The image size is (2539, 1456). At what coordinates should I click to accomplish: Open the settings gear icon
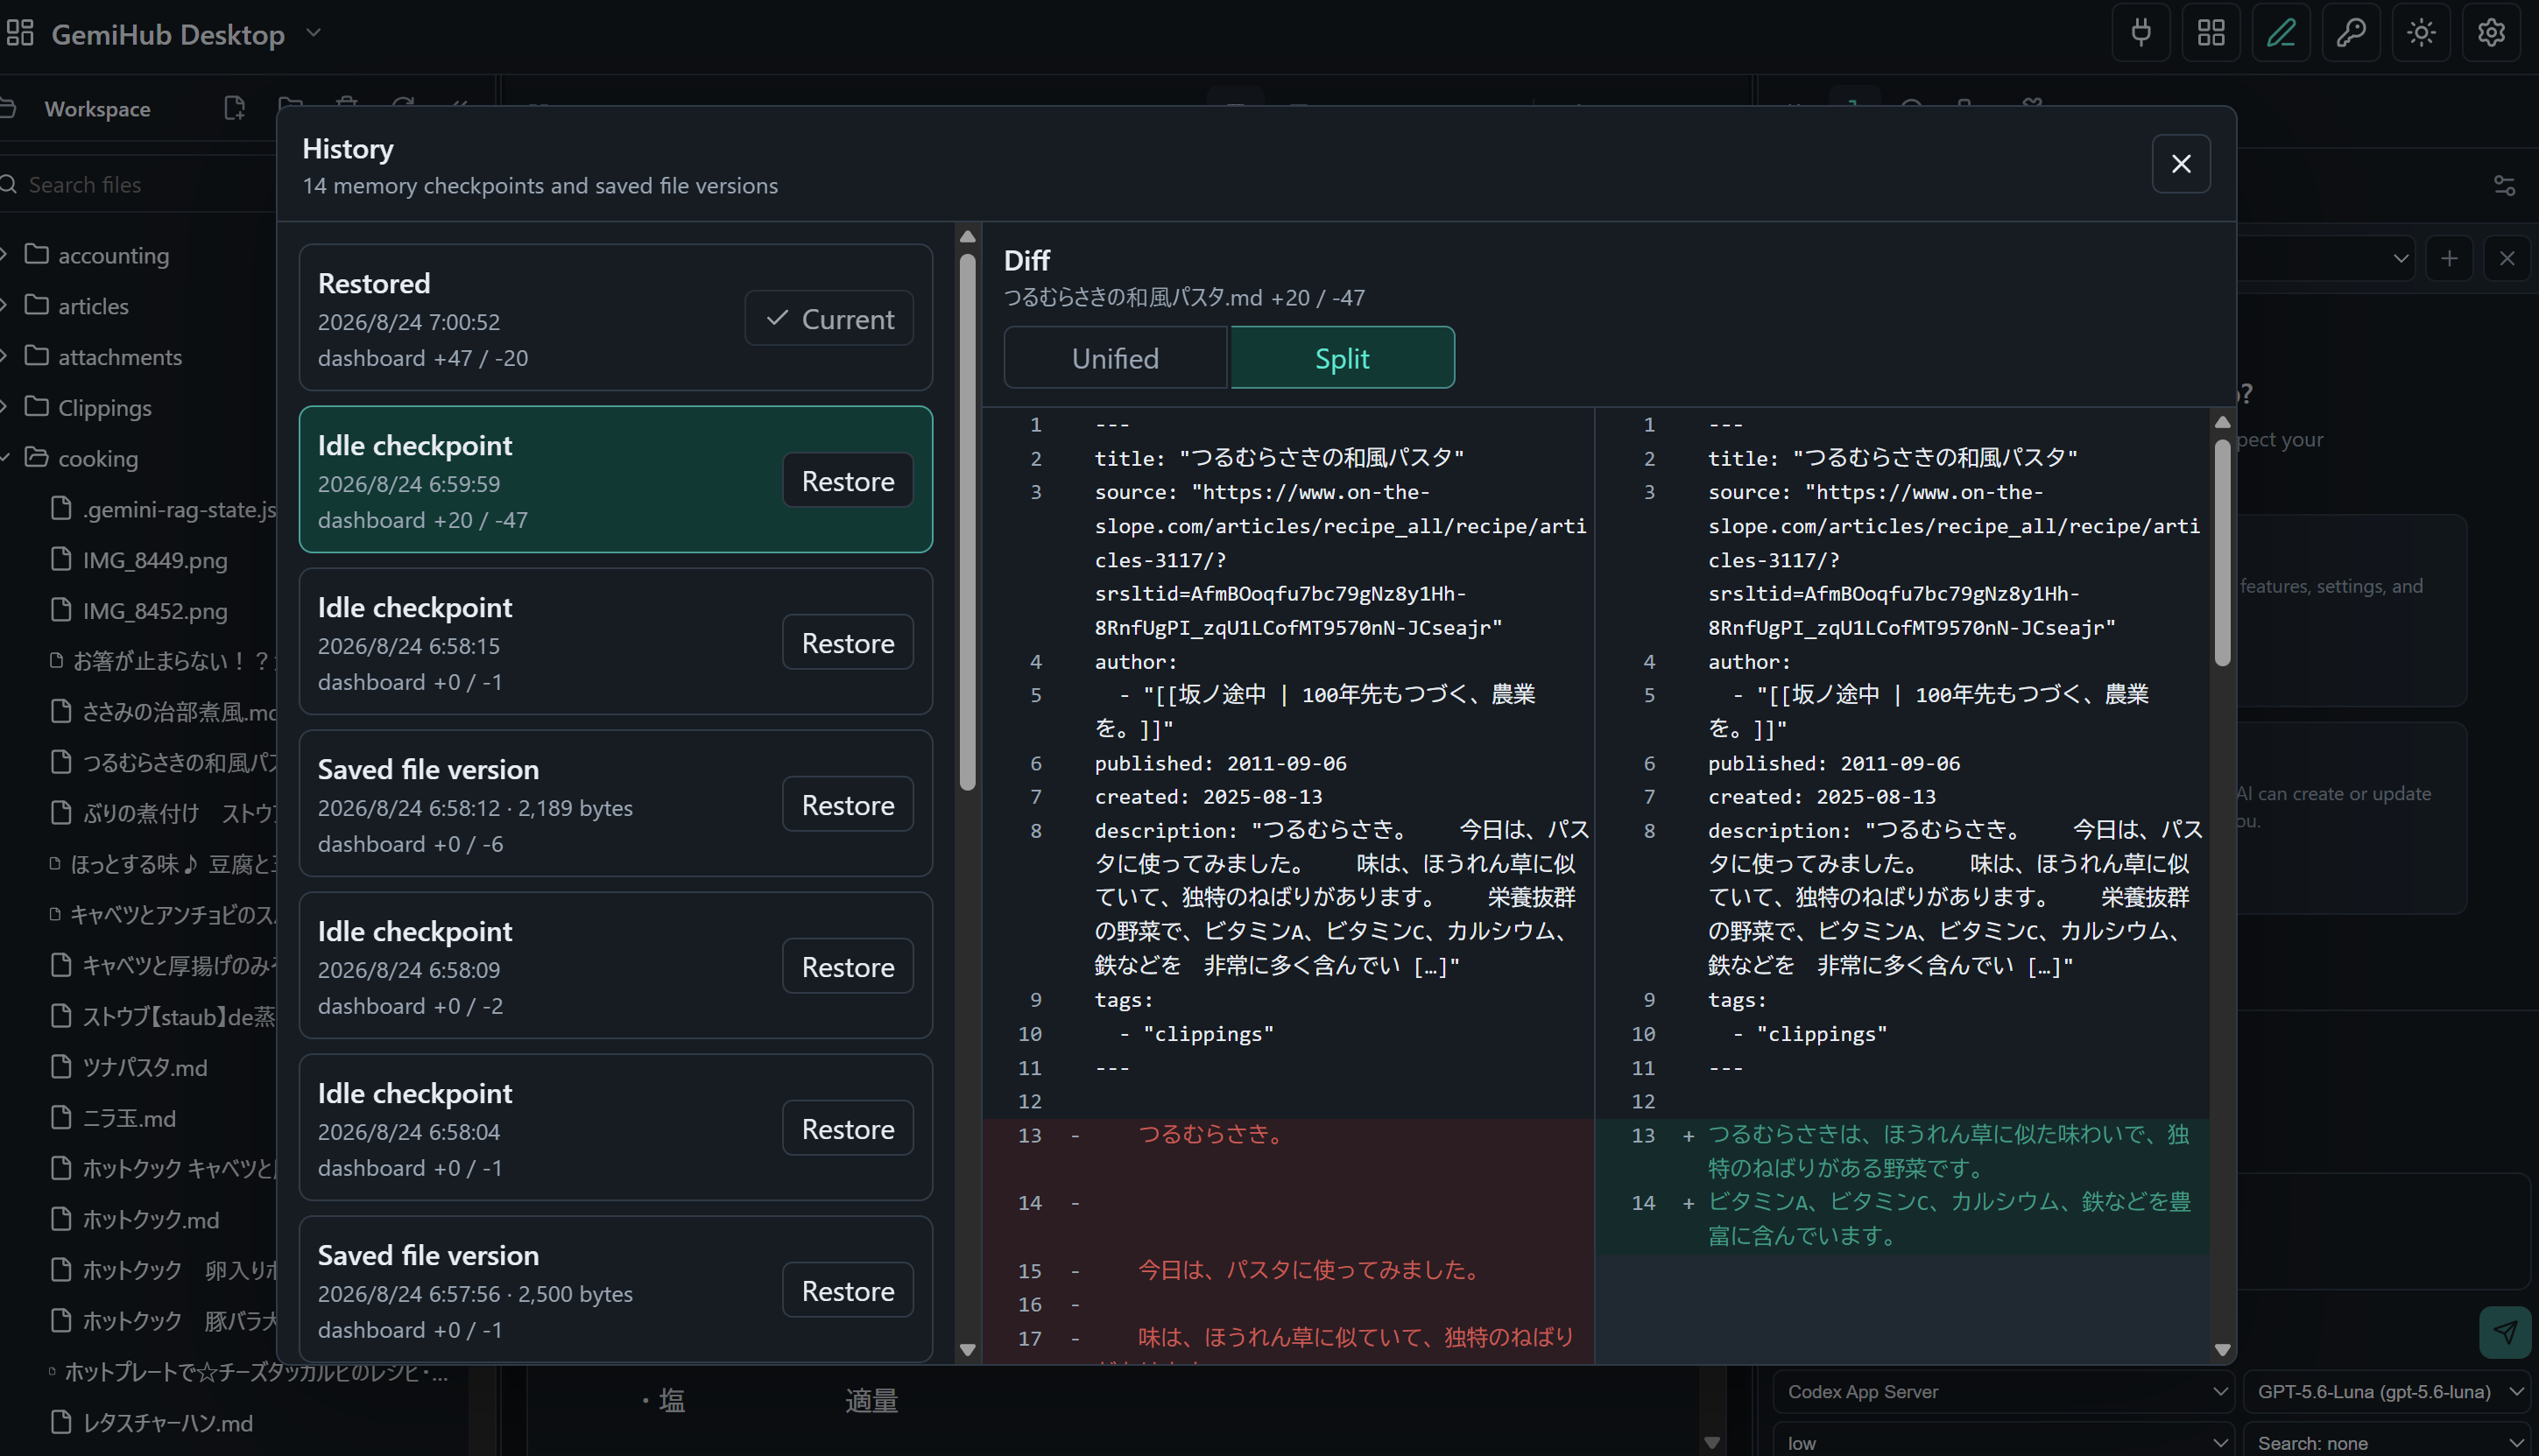point(2491,33)
